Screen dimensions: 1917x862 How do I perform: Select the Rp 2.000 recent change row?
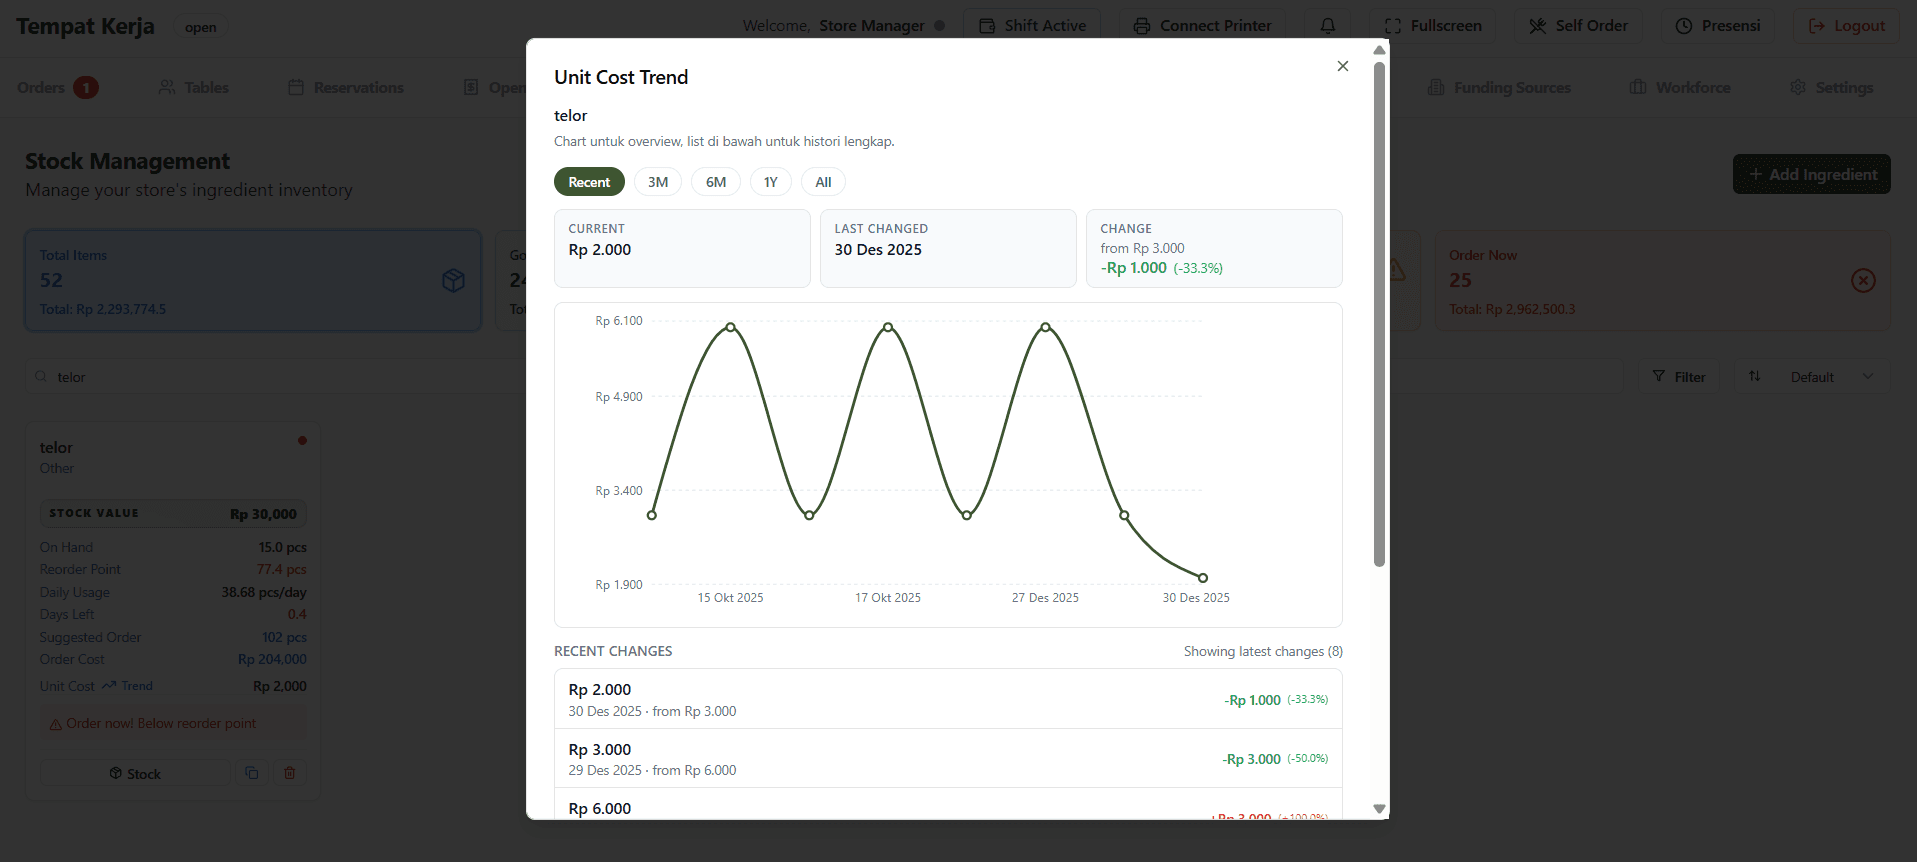click(948, 699)
